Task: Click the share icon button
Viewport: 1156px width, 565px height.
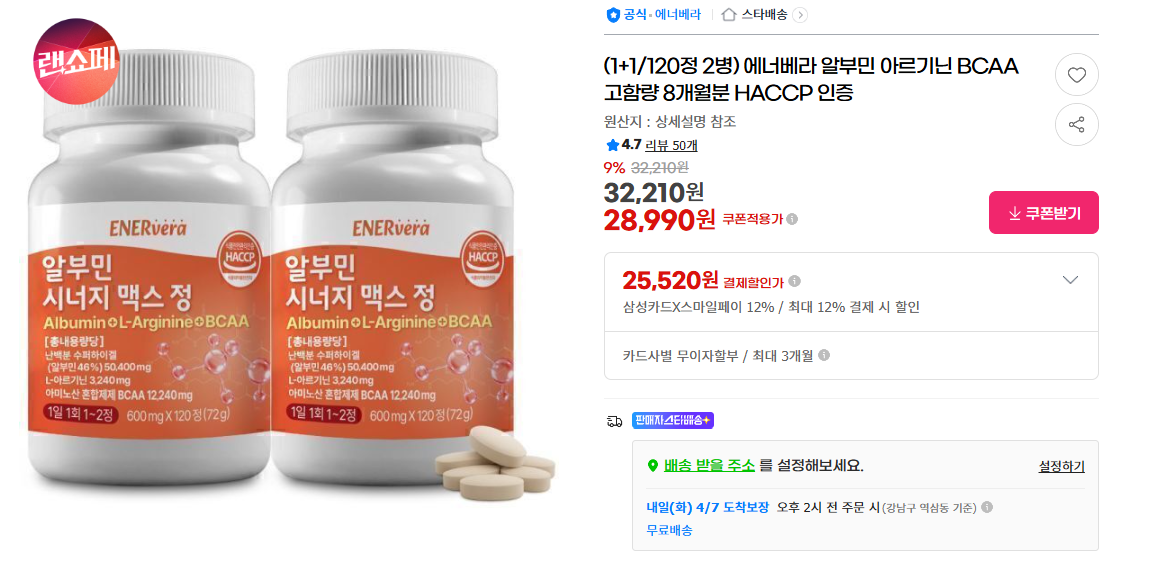Action: pyautogui.click(x=1076, y=125)
